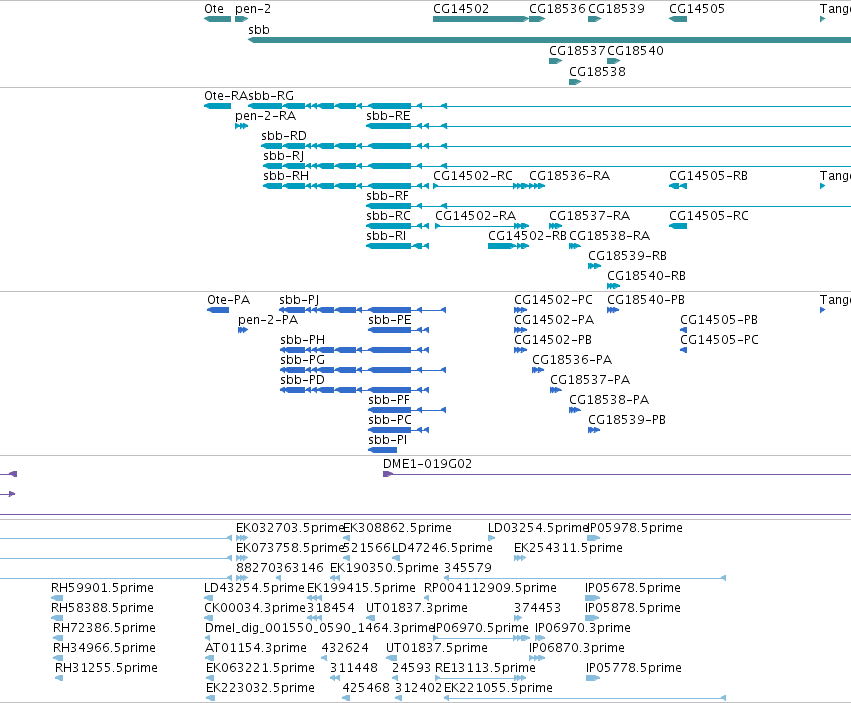
Task: Click the EK308862.5prime EST label
Action: pyautogui.click(x=397, y=528)
